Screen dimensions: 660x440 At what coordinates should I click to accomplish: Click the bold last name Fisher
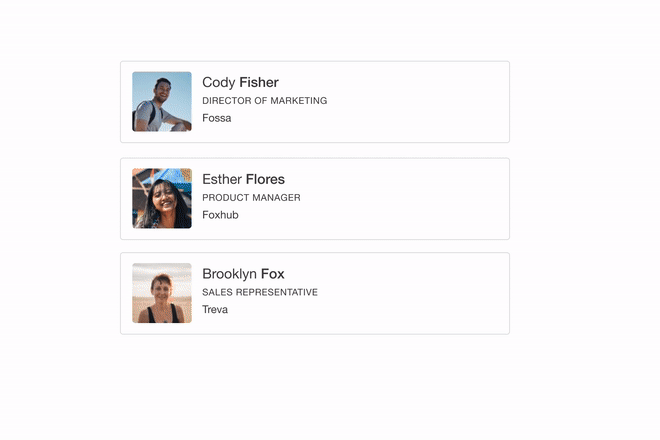(x=259, y=82)
